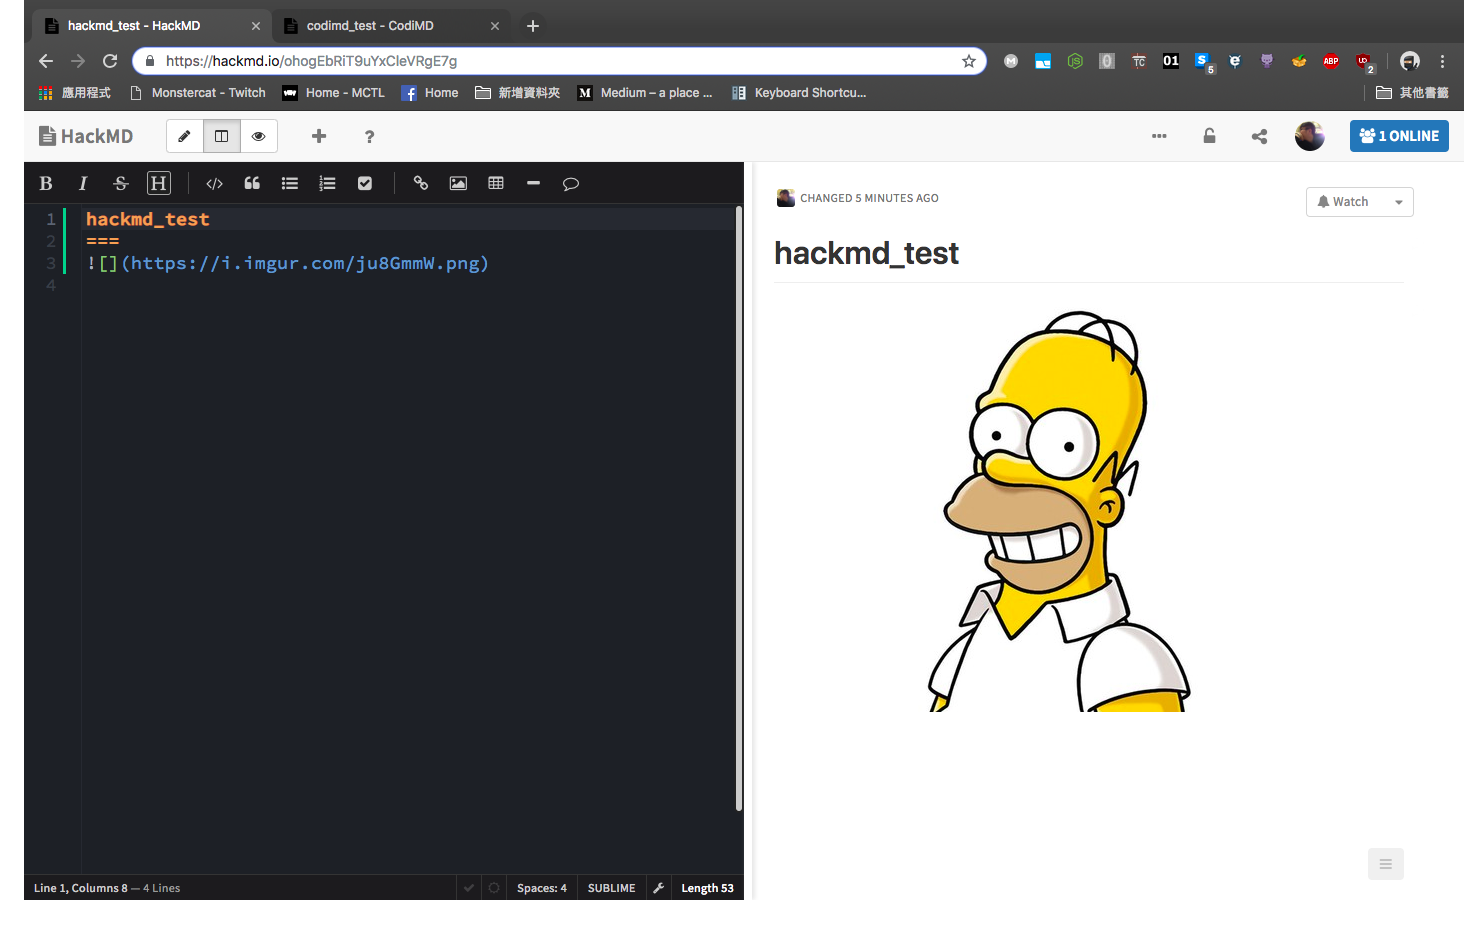Click the Homer Simpson preview image
This screenshot has height=928, width=1464.
pos(1059,511)
